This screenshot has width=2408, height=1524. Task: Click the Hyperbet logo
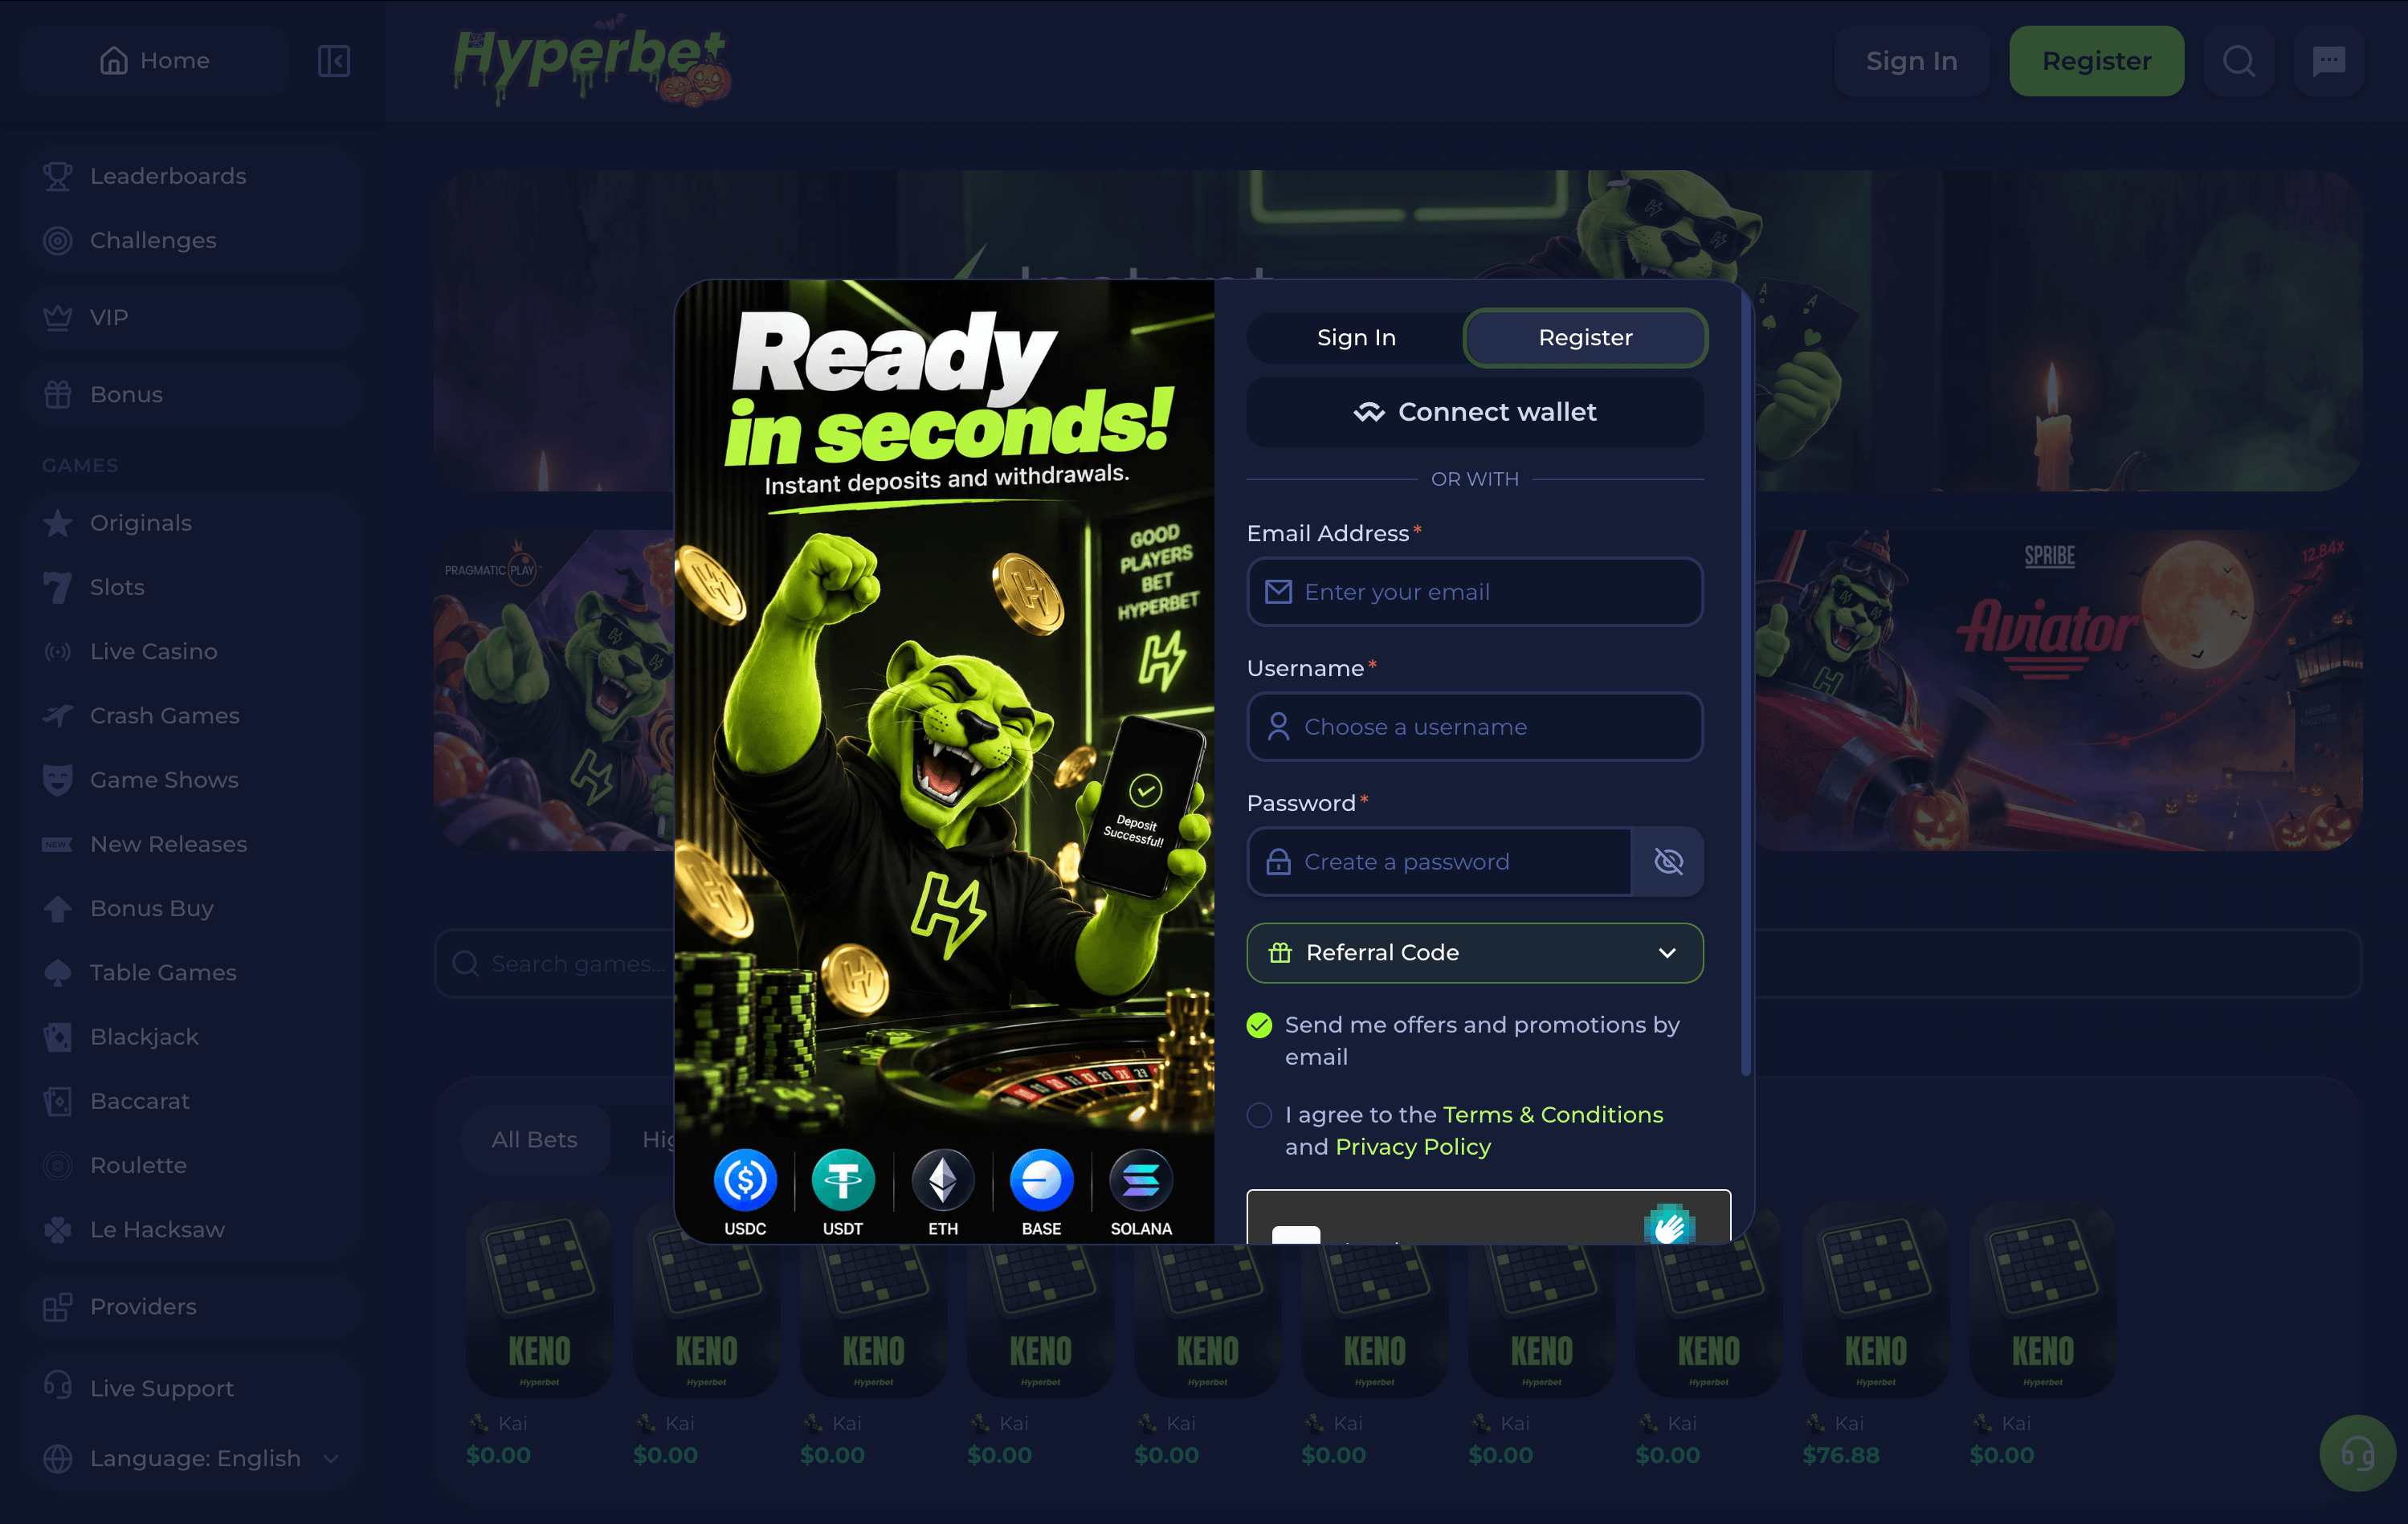592,62
